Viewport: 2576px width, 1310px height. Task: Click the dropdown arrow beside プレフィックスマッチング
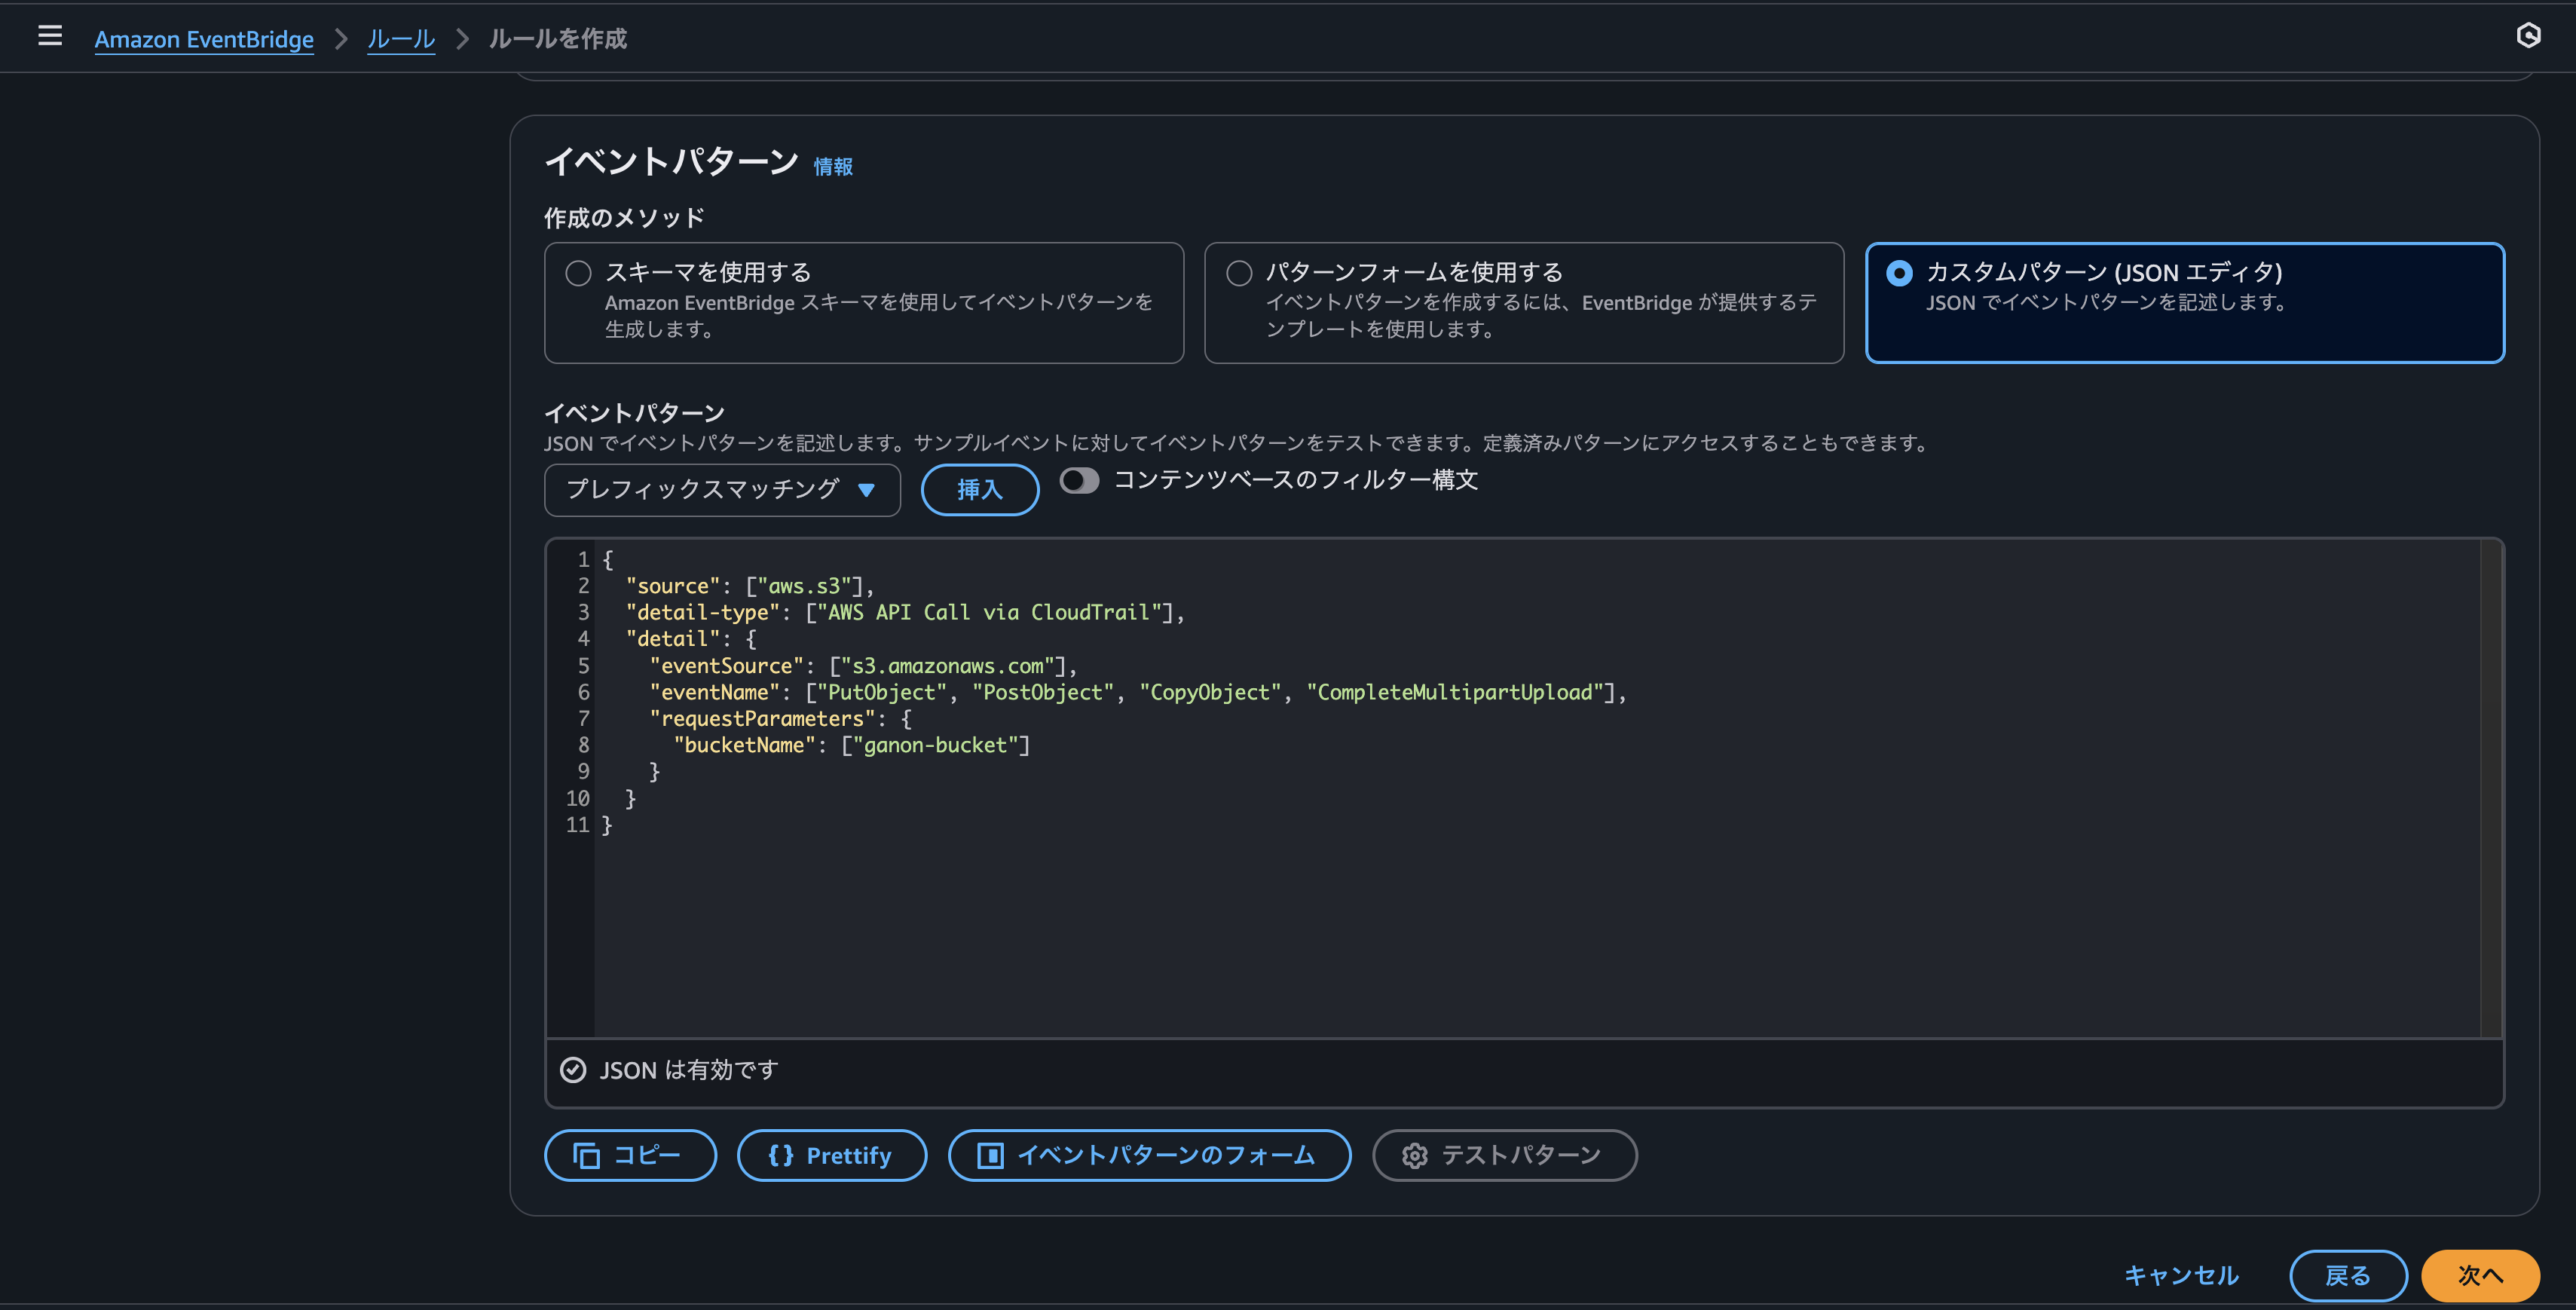(x=866, y=489)
